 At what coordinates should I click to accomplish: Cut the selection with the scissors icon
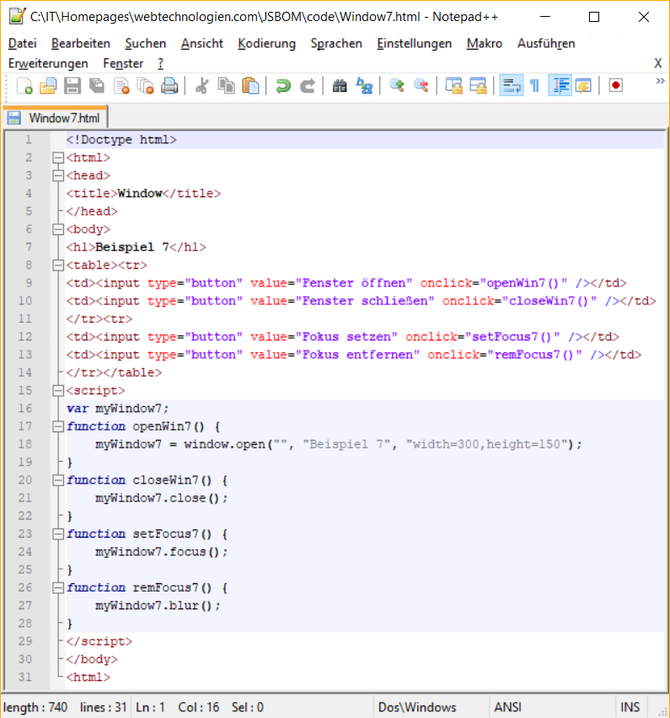pyautogui.click(x=202, y=86)
